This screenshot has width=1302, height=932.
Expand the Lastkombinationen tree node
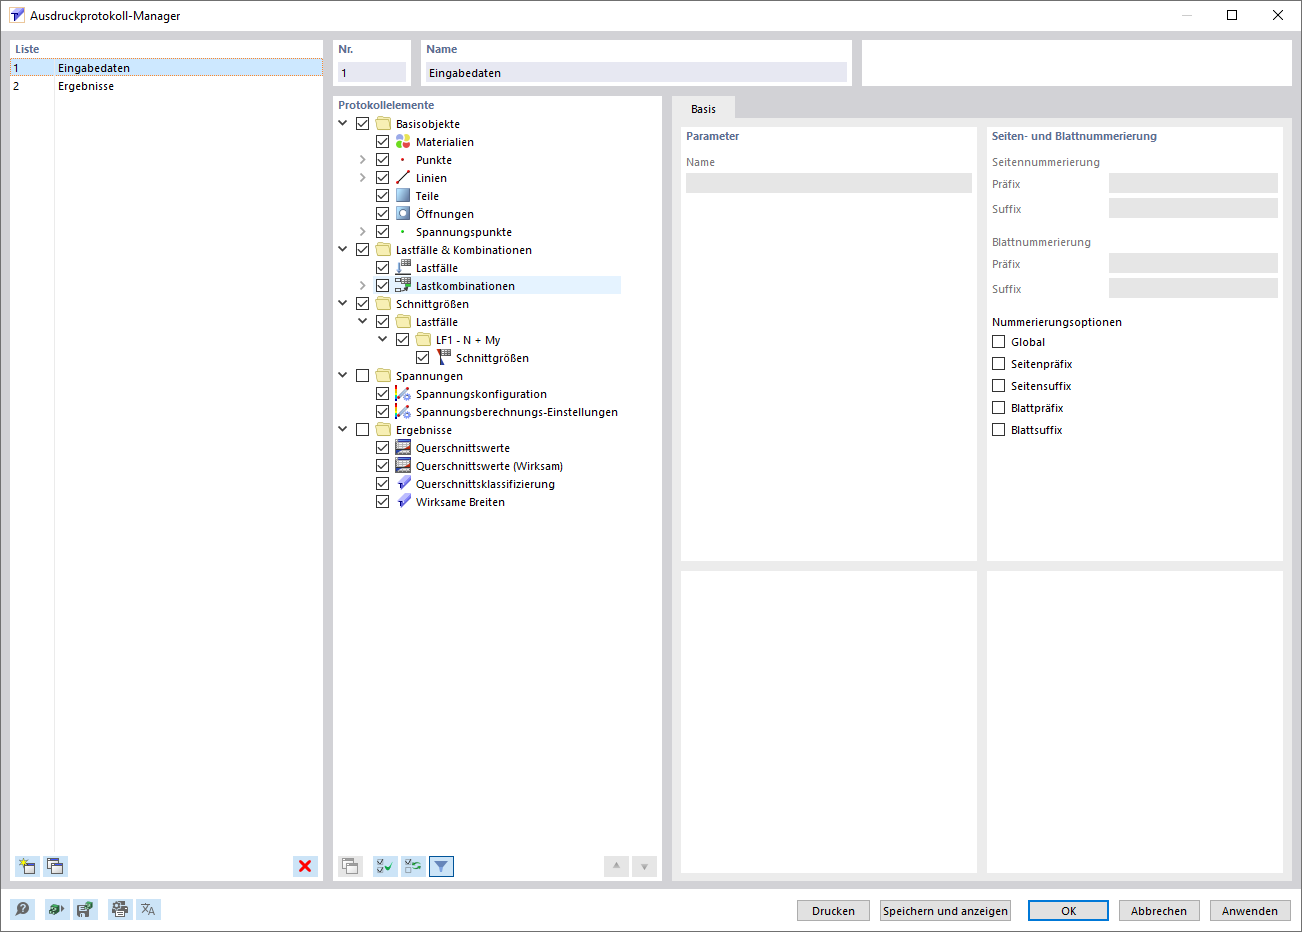(363, 286)
